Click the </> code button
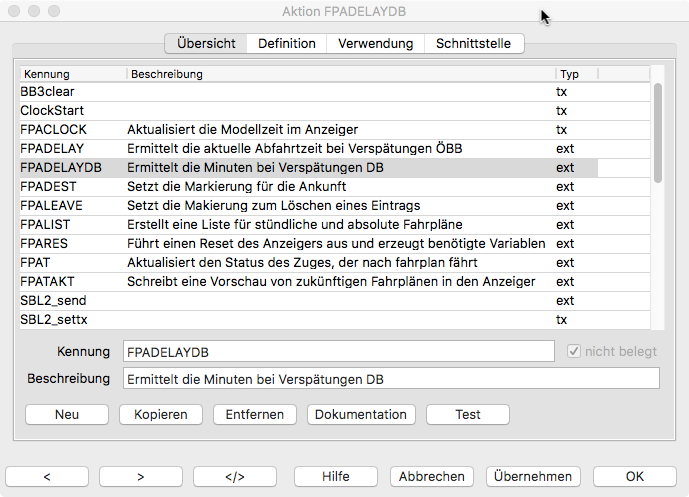 click(x=235, y=477)
